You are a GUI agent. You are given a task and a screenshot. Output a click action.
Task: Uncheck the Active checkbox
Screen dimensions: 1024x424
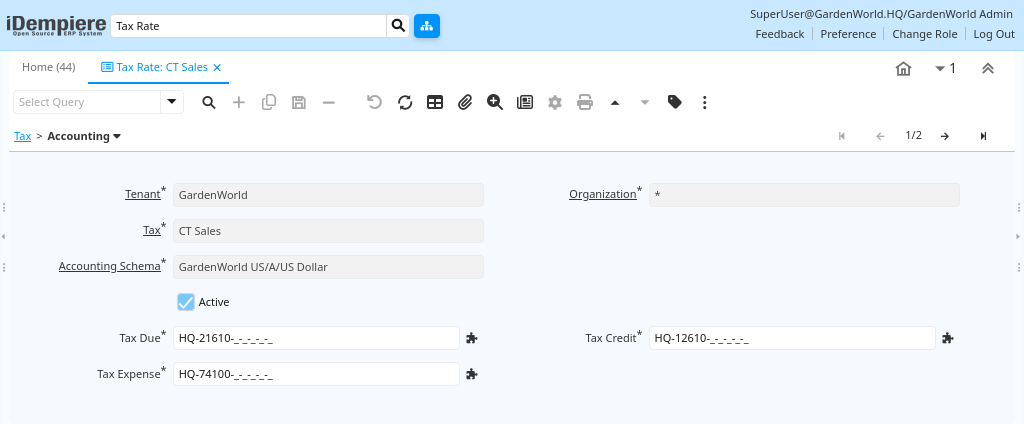[186, 302]
